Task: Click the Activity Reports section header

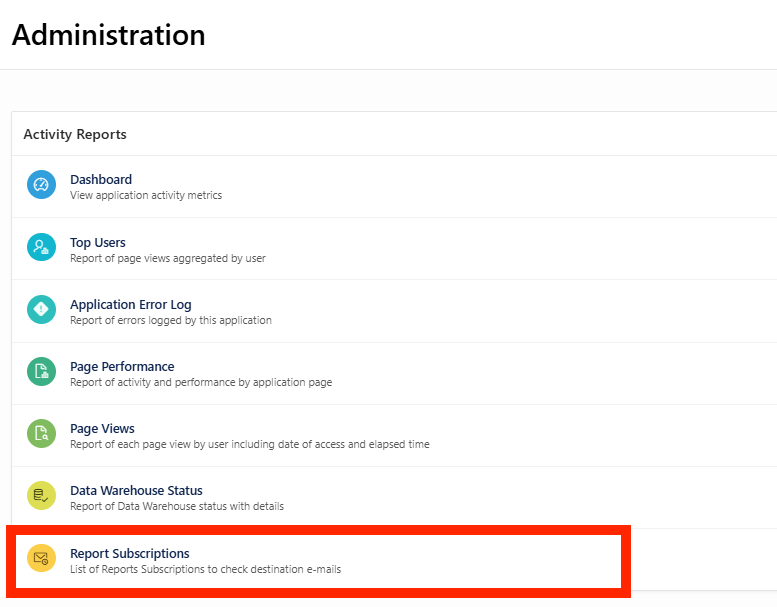Action: point(75,134)
